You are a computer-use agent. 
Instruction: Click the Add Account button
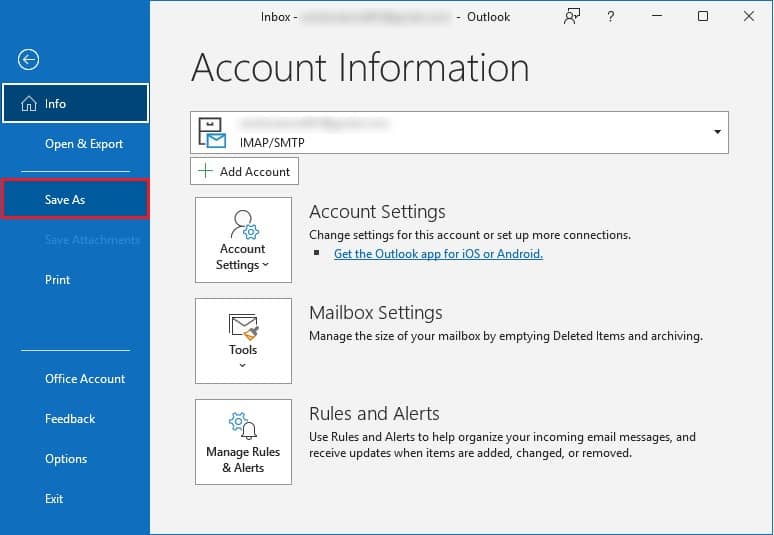244,171
